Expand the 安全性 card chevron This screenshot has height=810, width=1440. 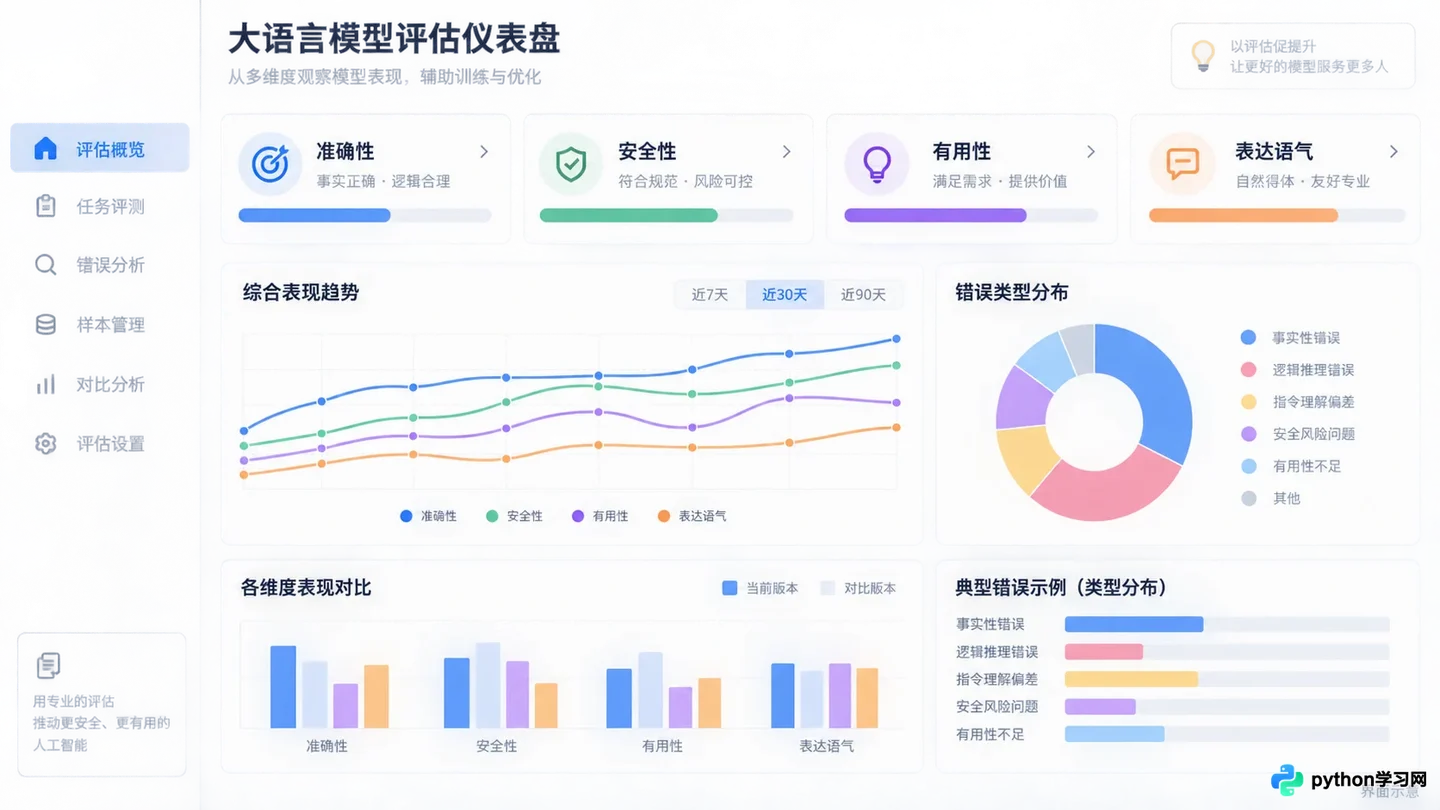click(787, 152)
